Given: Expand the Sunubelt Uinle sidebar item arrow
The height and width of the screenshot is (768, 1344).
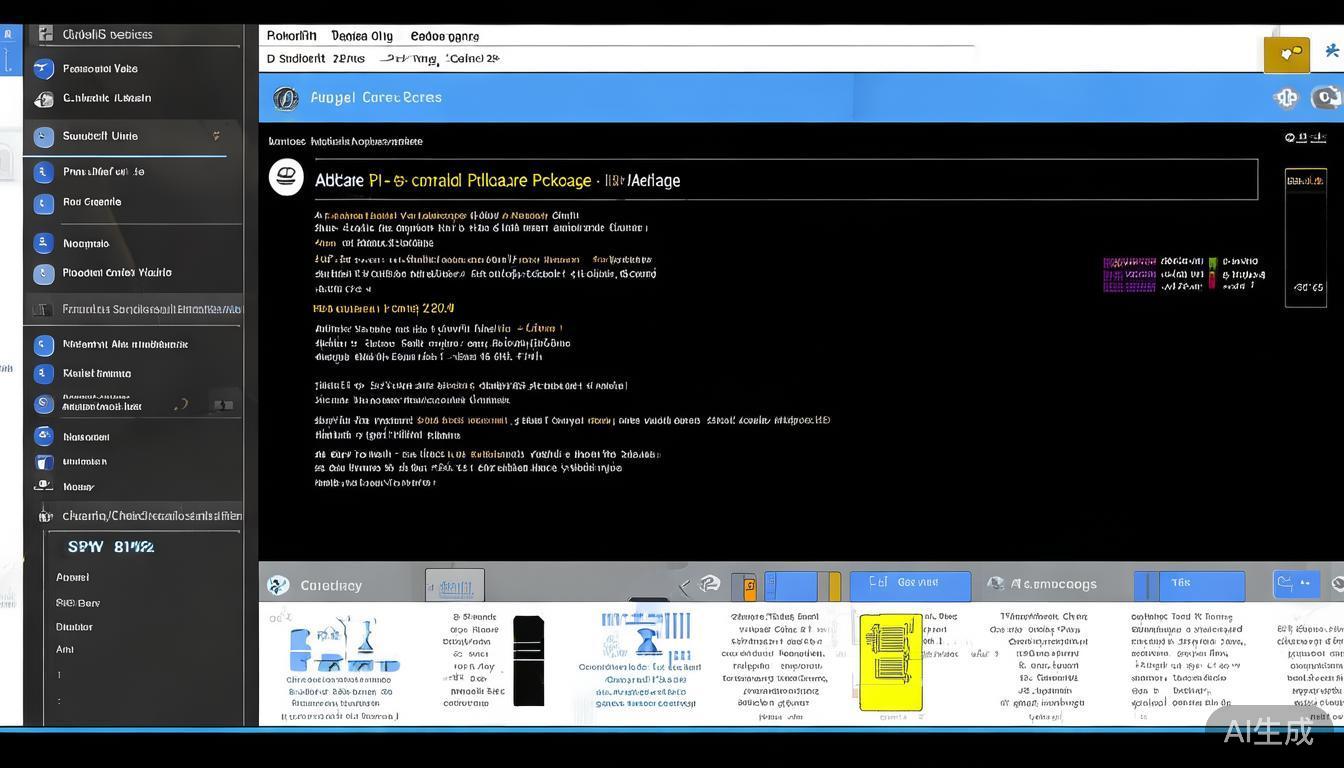Looking at the screenshot, I should tap(216, 136).
